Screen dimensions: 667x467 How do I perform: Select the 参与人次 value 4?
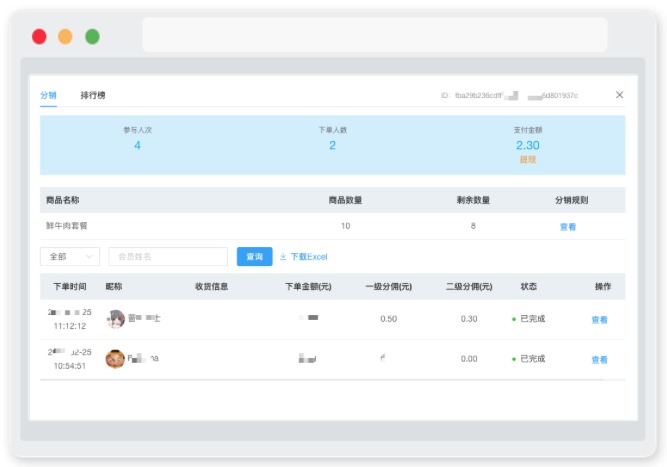coord(137,145)
